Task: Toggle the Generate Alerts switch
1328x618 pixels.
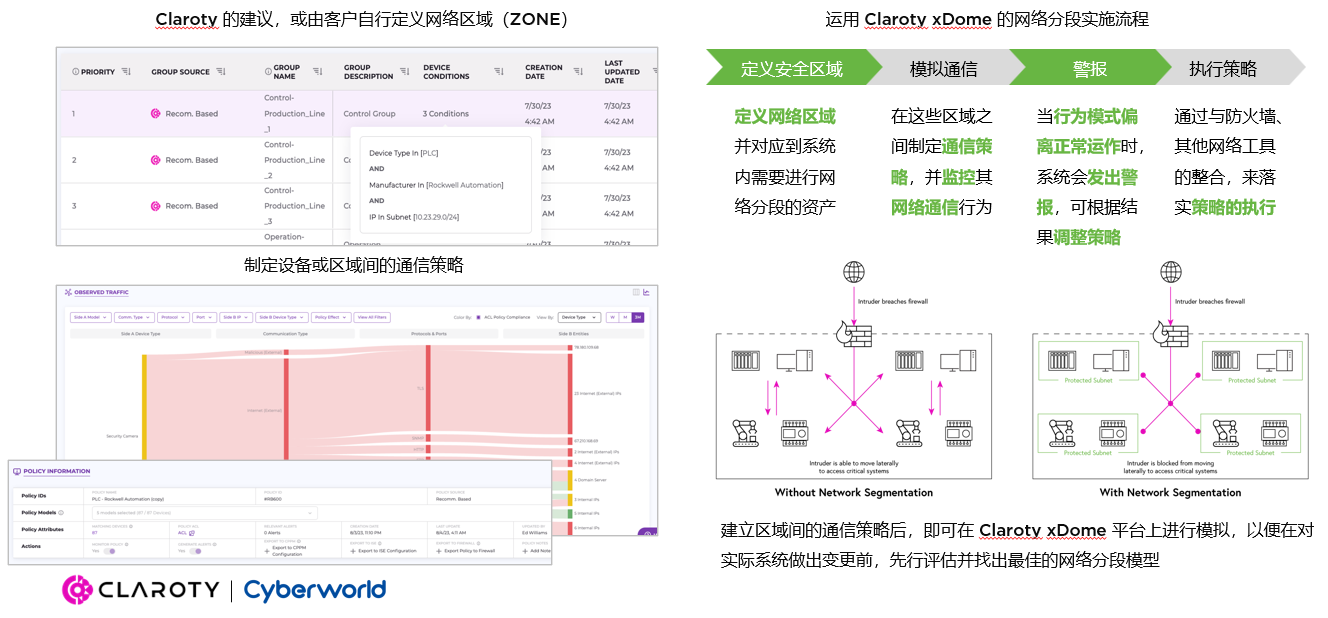Action: 195,551
